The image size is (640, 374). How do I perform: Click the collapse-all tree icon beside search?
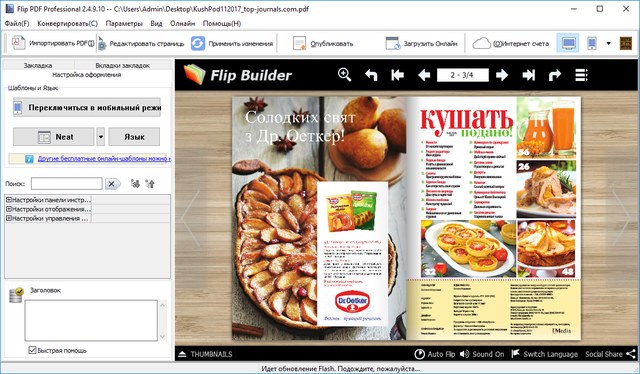(x=150, y=184)
